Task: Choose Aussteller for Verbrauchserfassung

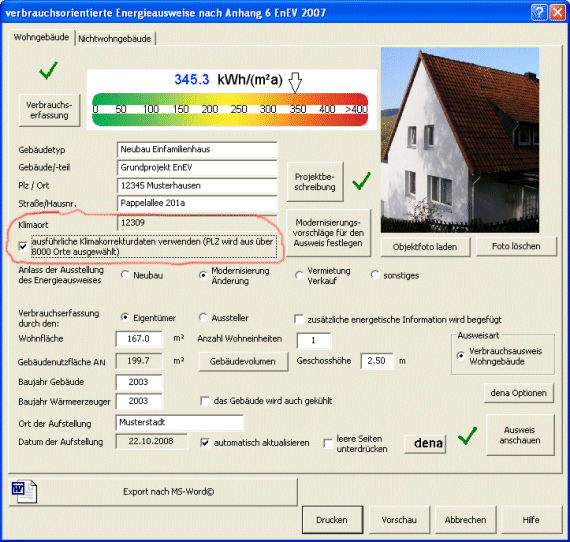Action: pos(203,317)
